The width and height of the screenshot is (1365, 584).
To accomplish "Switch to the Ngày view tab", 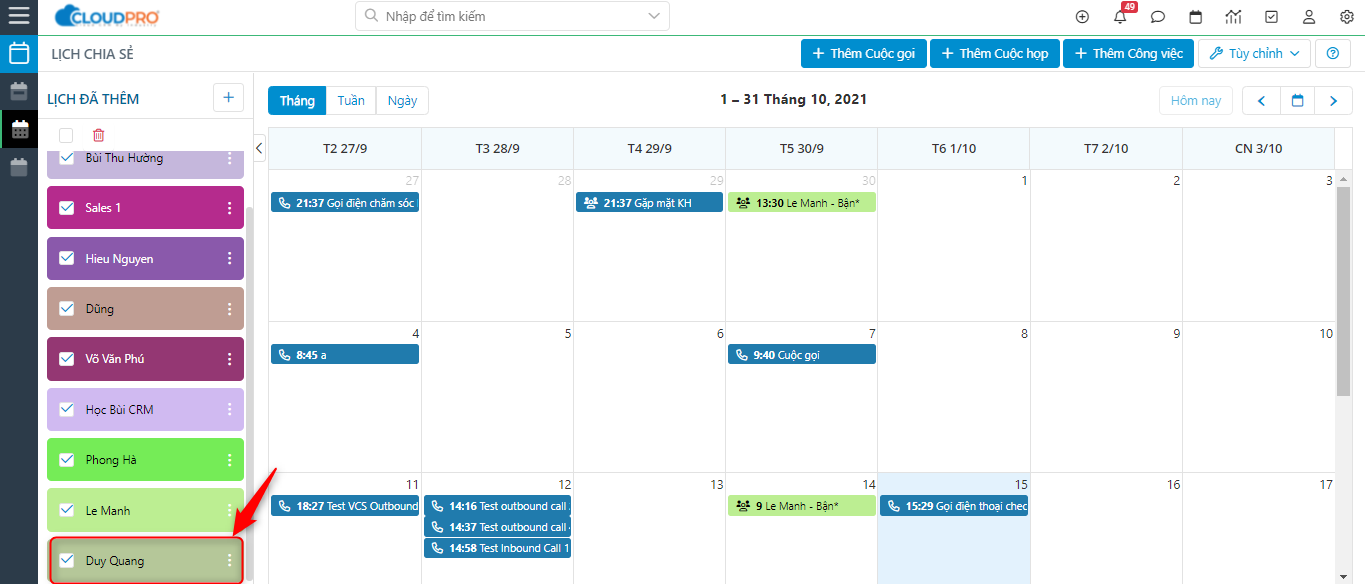I will (x=403, y=101).
